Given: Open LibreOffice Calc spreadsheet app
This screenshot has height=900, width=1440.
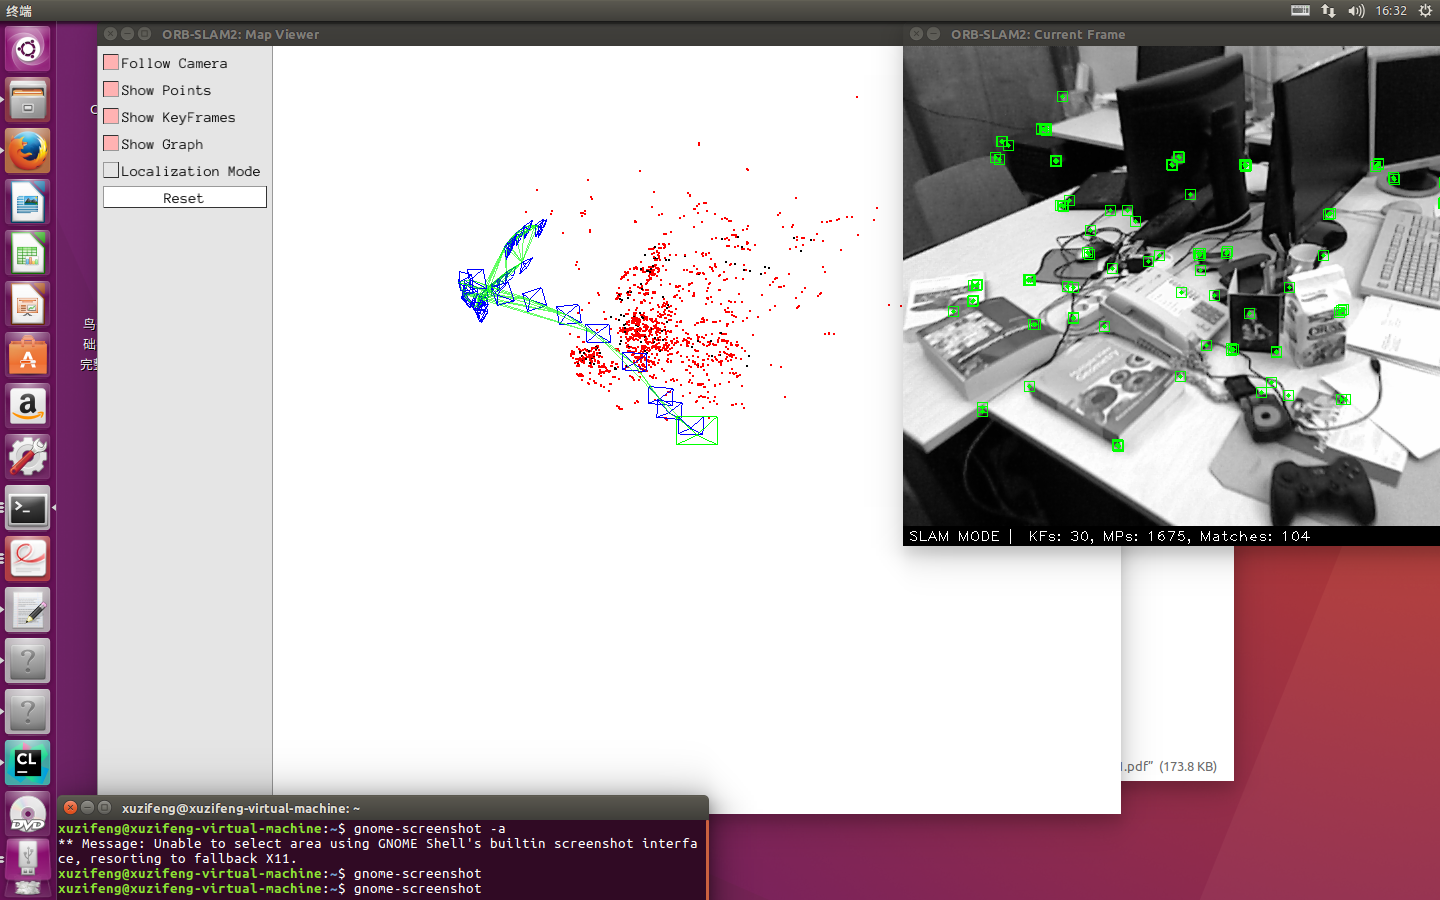Looking at the screenshot, I should tap(27, 253).
